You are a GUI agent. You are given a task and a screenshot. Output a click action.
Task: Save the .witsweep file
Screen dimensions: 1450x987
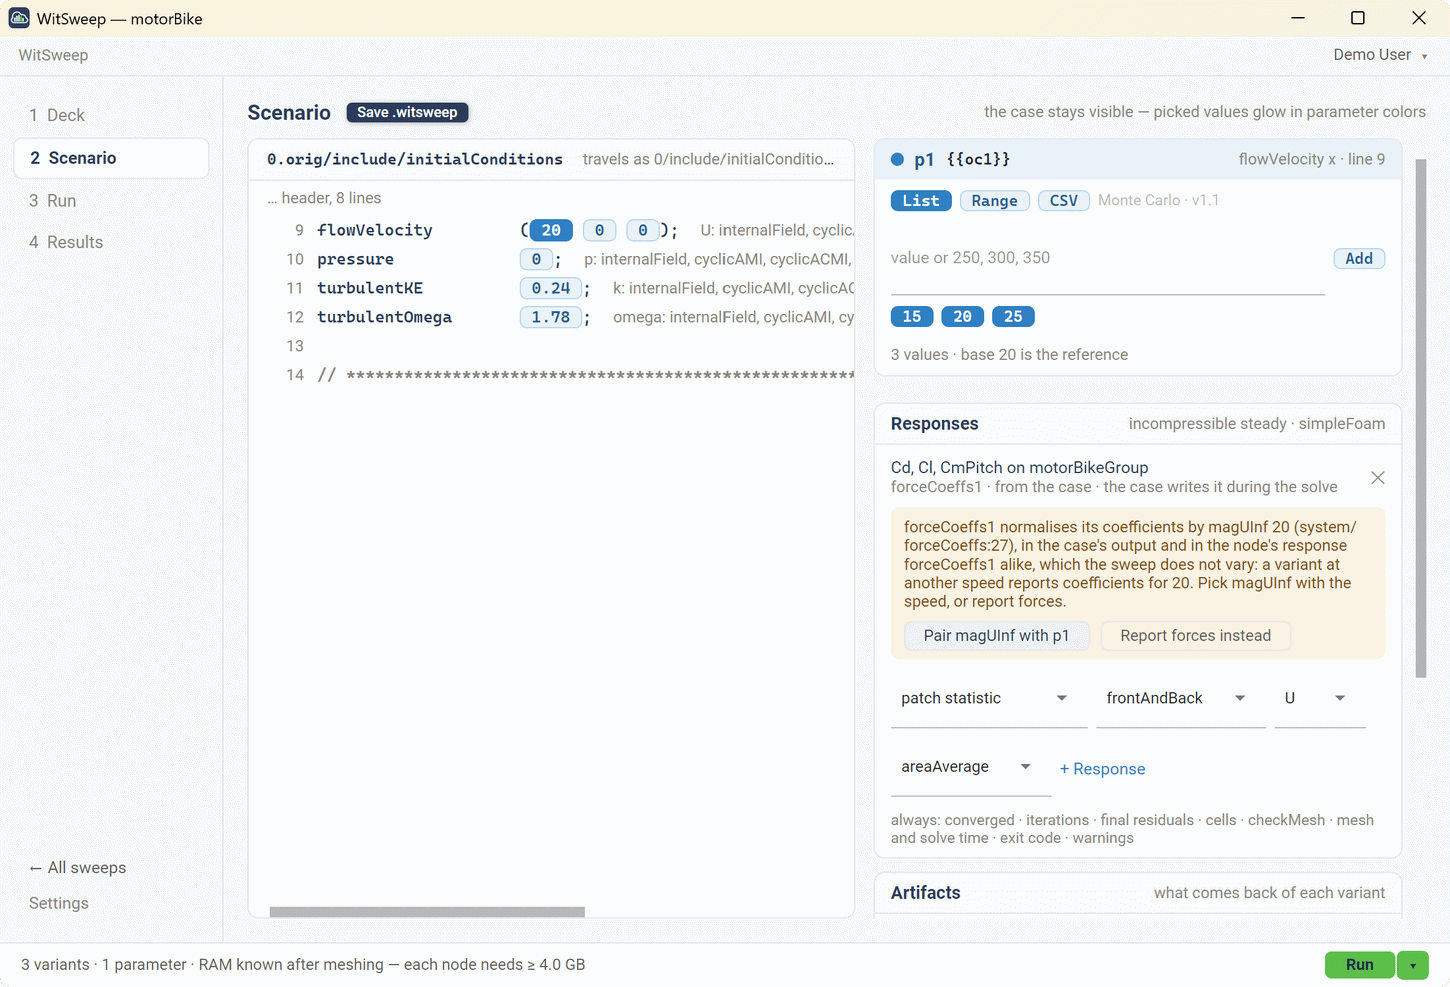pos(407,112)
